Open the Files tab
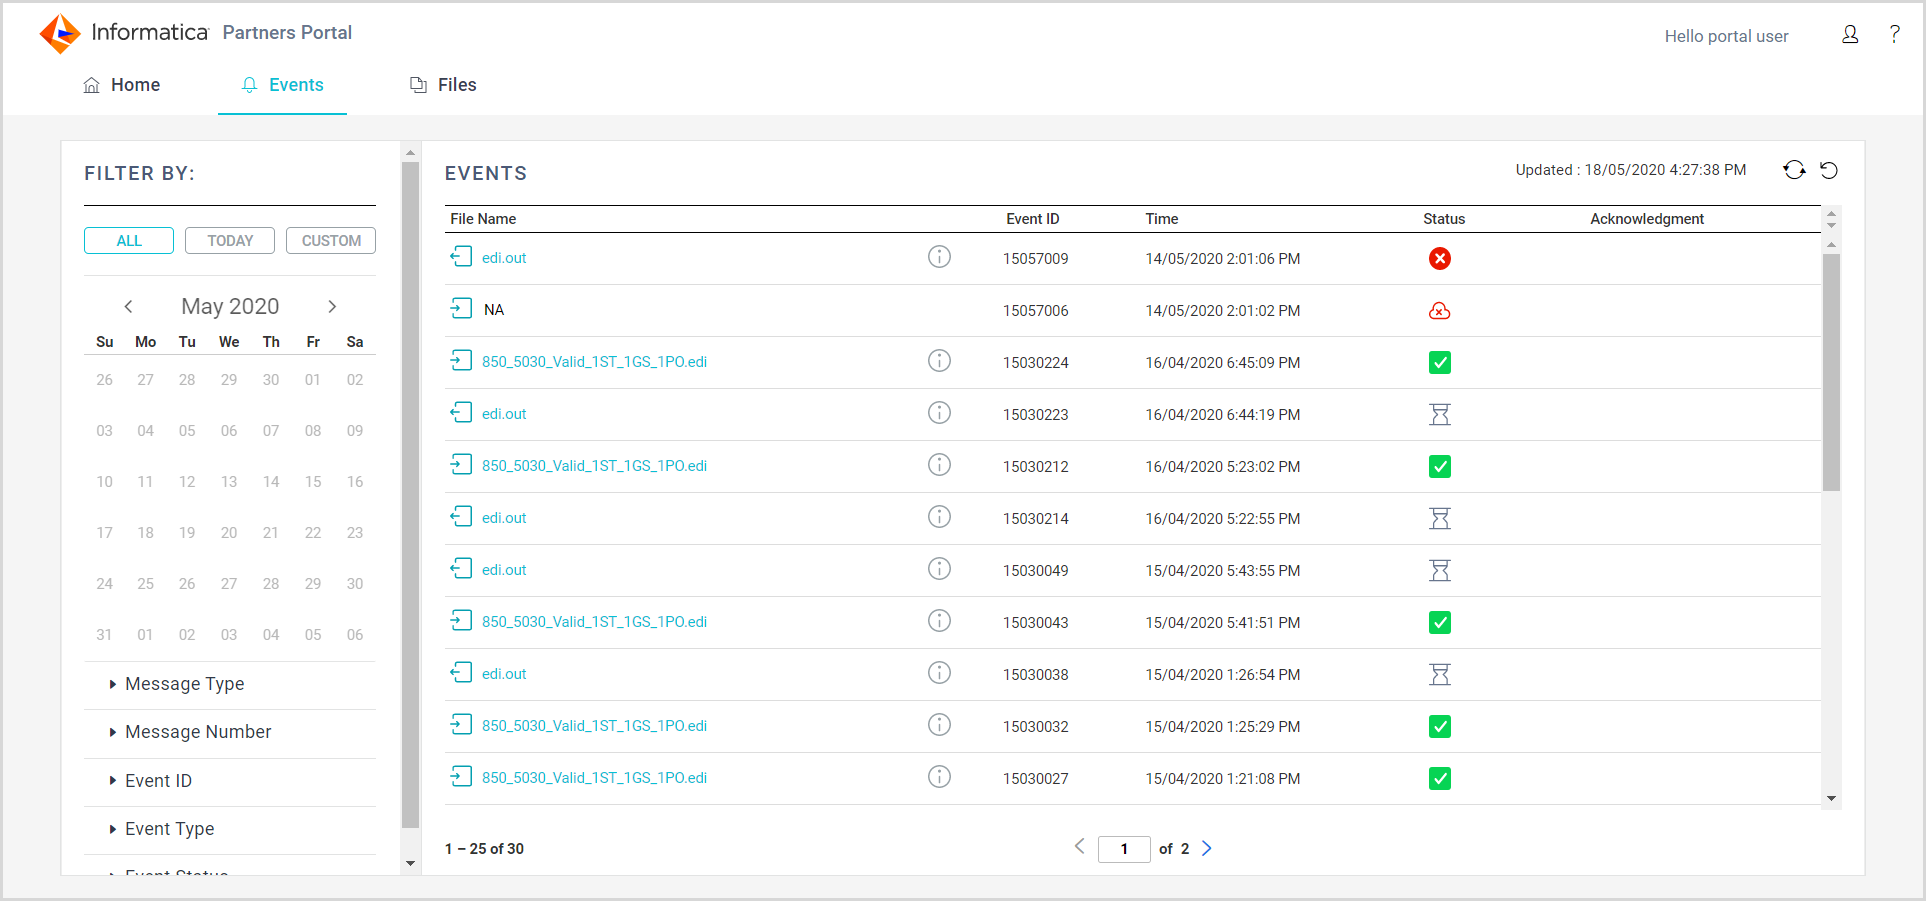Screen dimensions: 1926x901 click(x=443, y=85)
